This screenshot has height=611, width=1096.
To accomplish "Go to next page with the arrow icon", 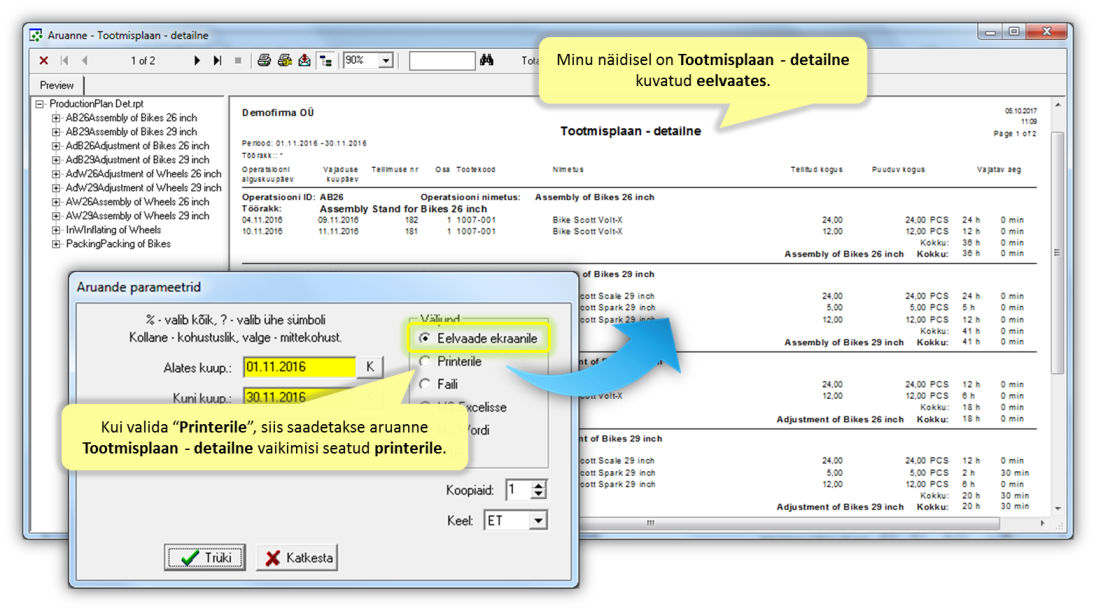I will point(197,61).
